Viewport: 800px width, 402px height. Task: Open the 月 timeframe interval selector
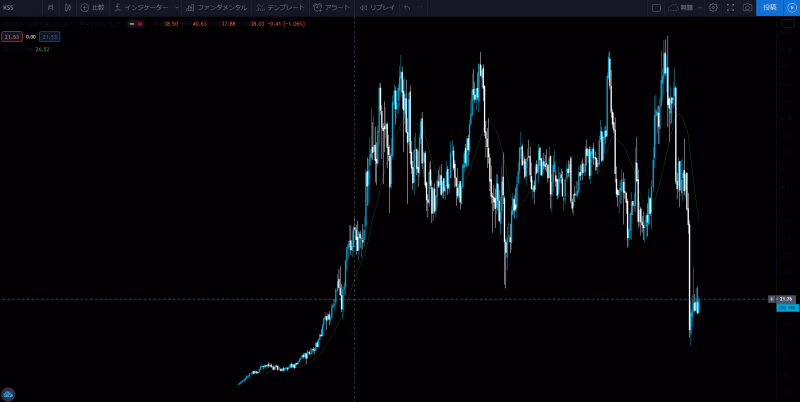[51, 7]
